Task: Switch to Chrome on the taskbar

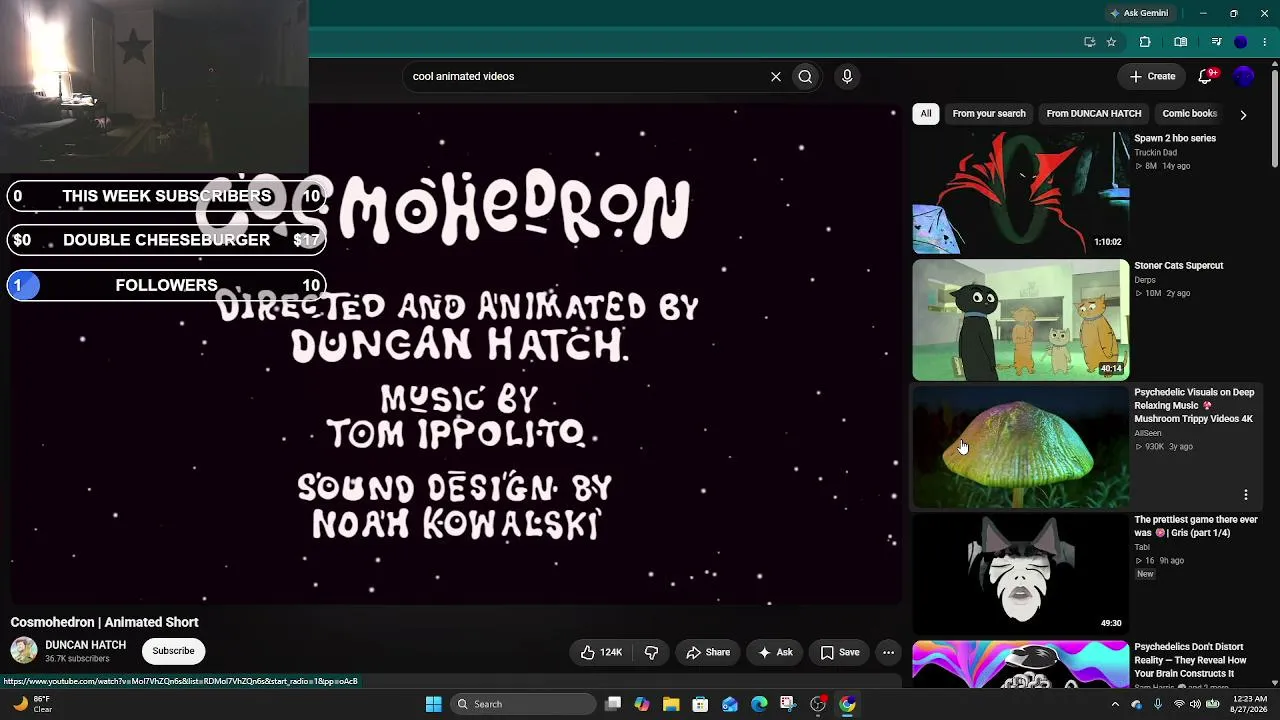Action: [x=847, y=704]
